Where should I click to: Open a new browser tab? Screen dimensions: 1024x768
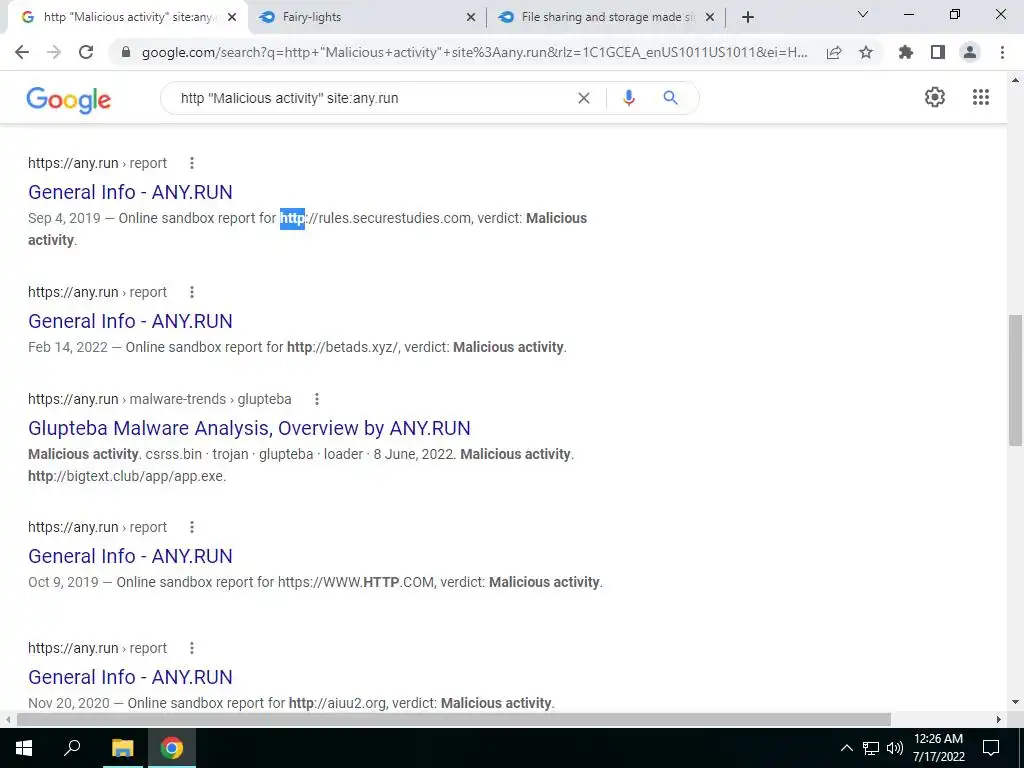748,18
